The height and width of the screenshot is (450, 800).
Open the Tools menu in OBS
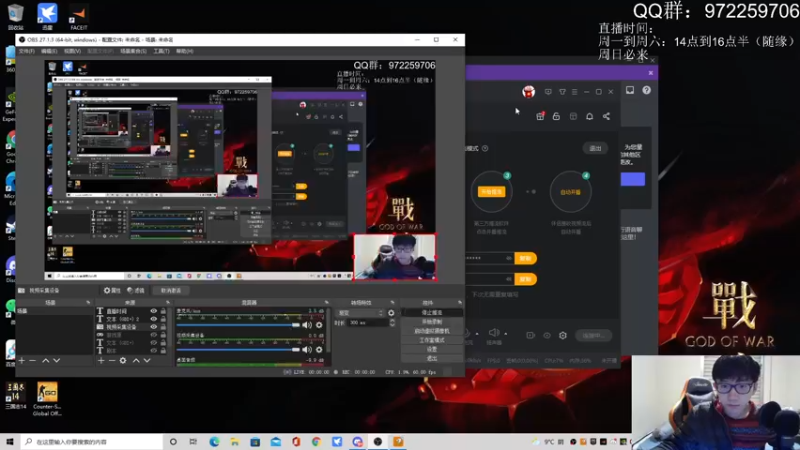[x=161, y=51]
